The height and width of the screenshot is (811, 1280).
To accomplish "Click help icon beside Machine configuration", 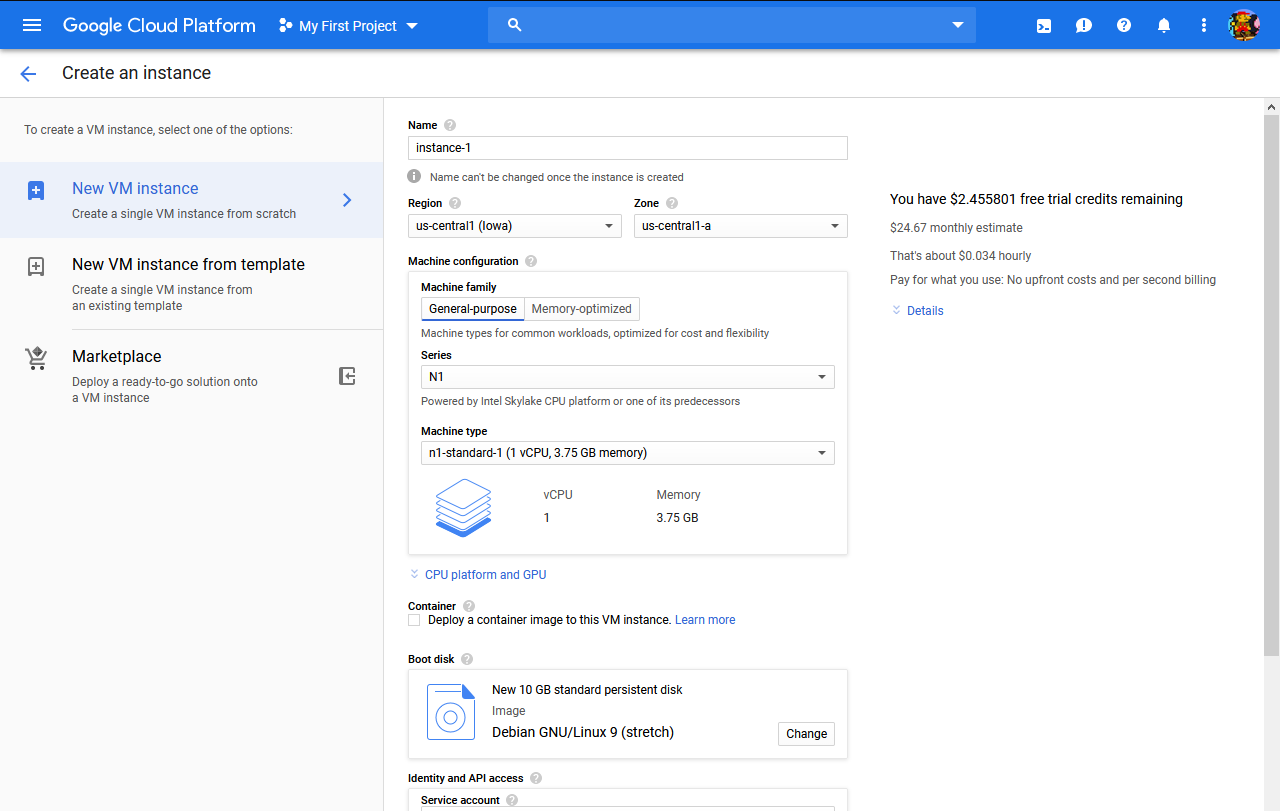I will pos(531,261).
